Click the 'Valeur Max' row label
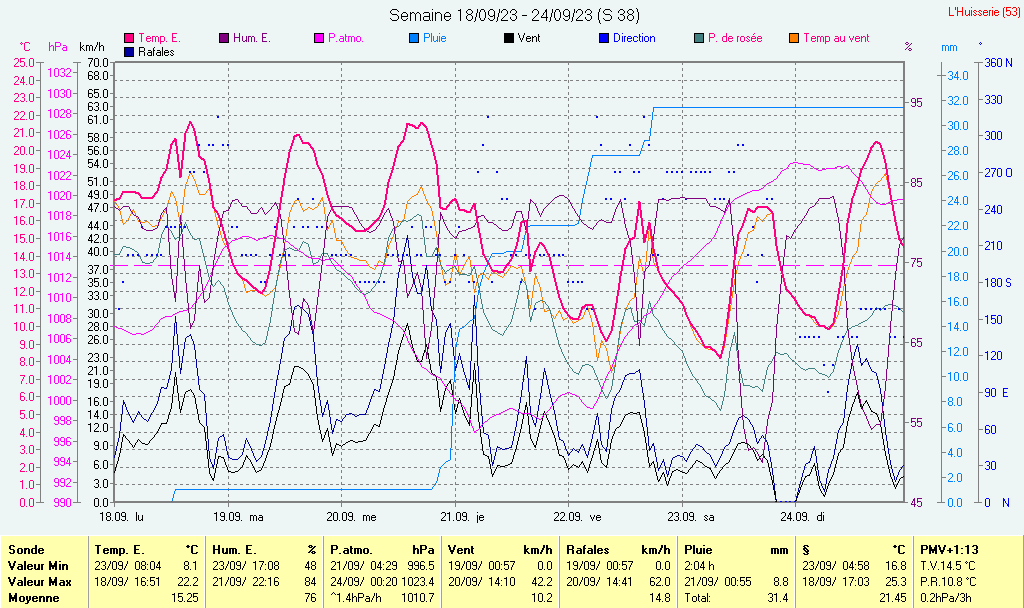Viewport: 1024px width, 608px height. click(x=39, y=582)
